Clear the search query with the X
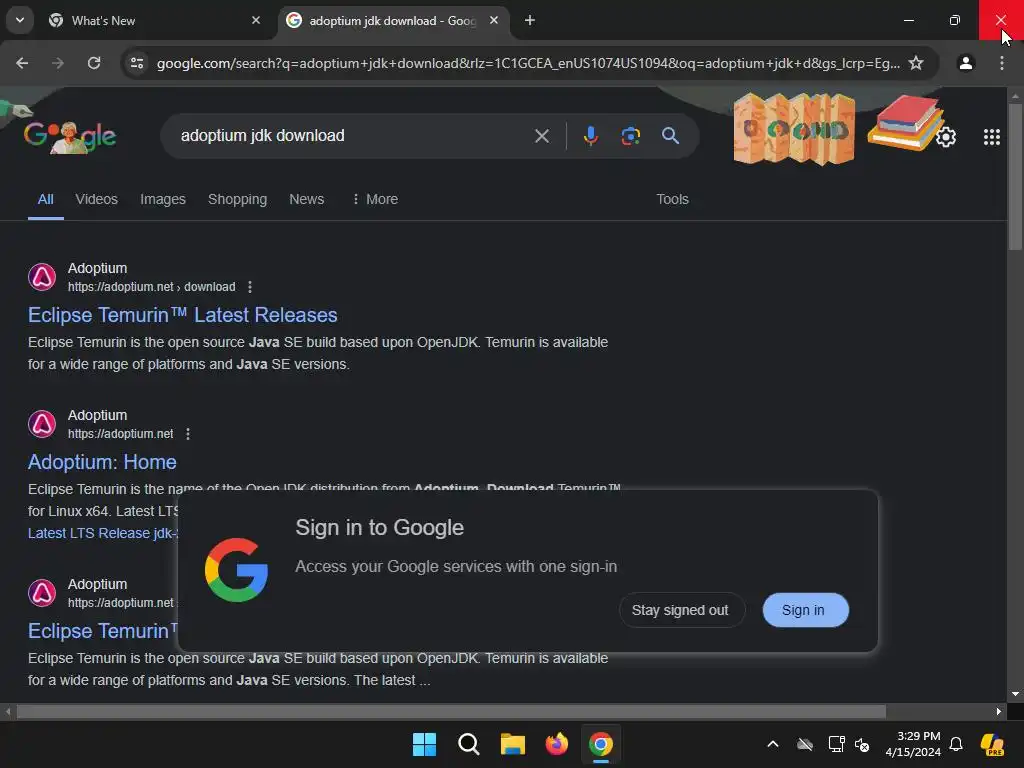The width and height of the screenshot is (1024, 768). [541, 136]
